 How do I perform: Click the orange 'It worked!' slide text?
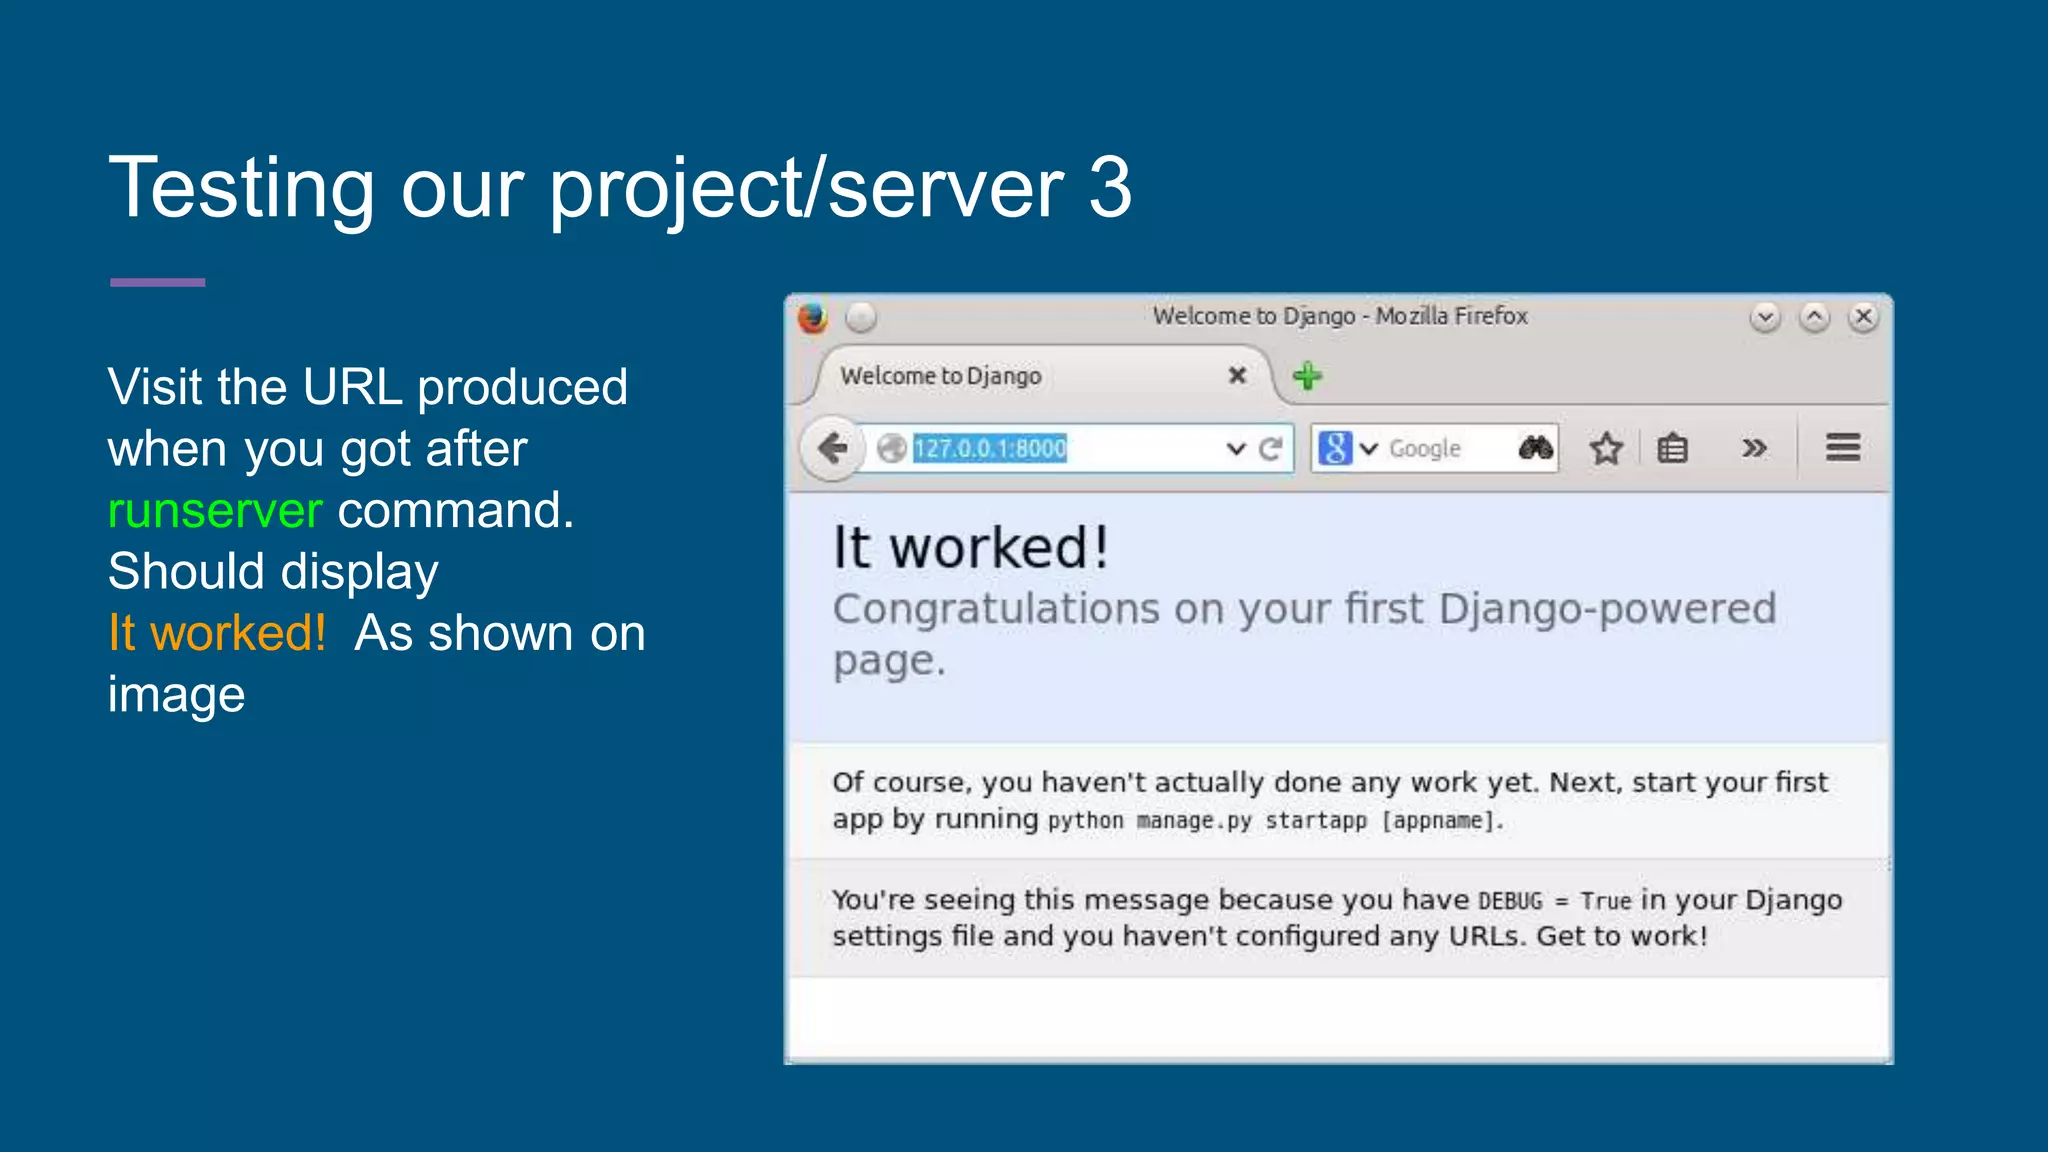tap(217, 633)
